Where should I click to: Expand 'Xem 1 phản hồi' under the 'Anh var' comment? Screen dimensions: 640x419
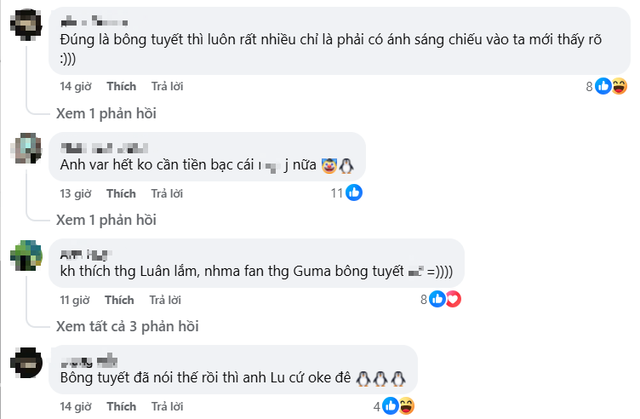106,219
